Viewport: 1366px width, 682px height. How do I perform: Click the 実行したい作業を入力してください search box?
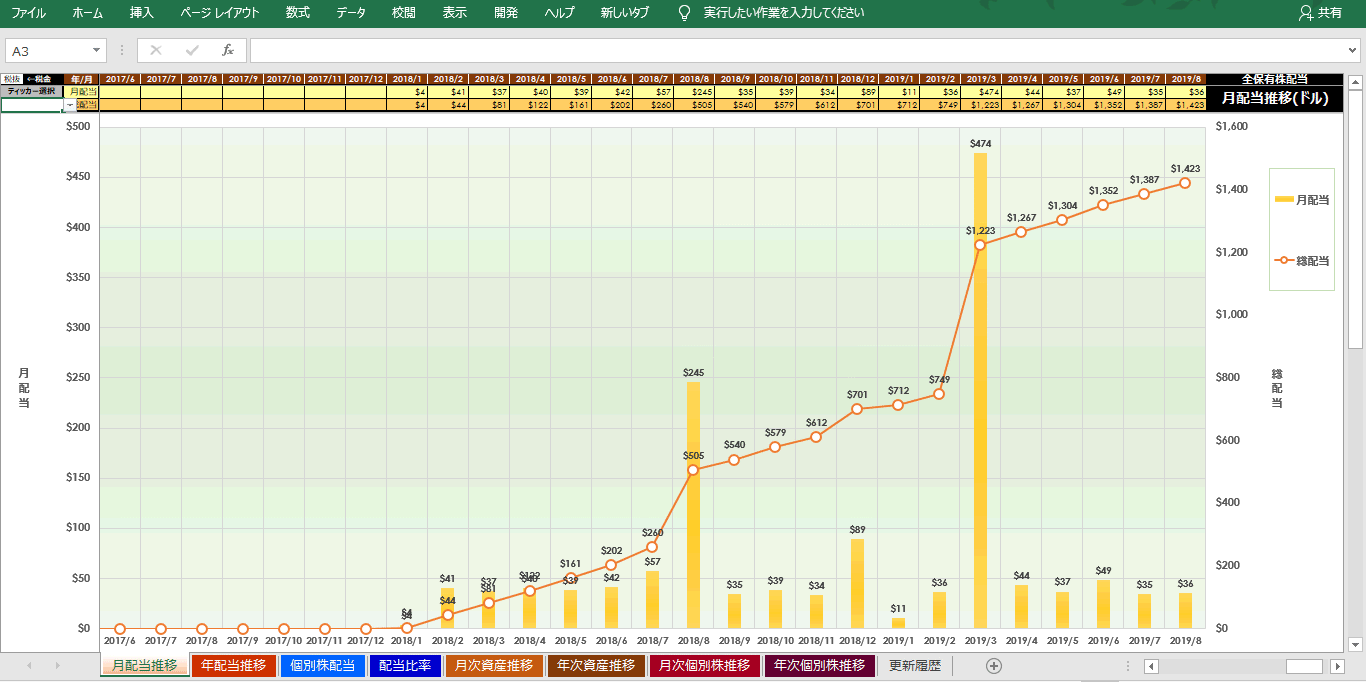pos(784,13)
